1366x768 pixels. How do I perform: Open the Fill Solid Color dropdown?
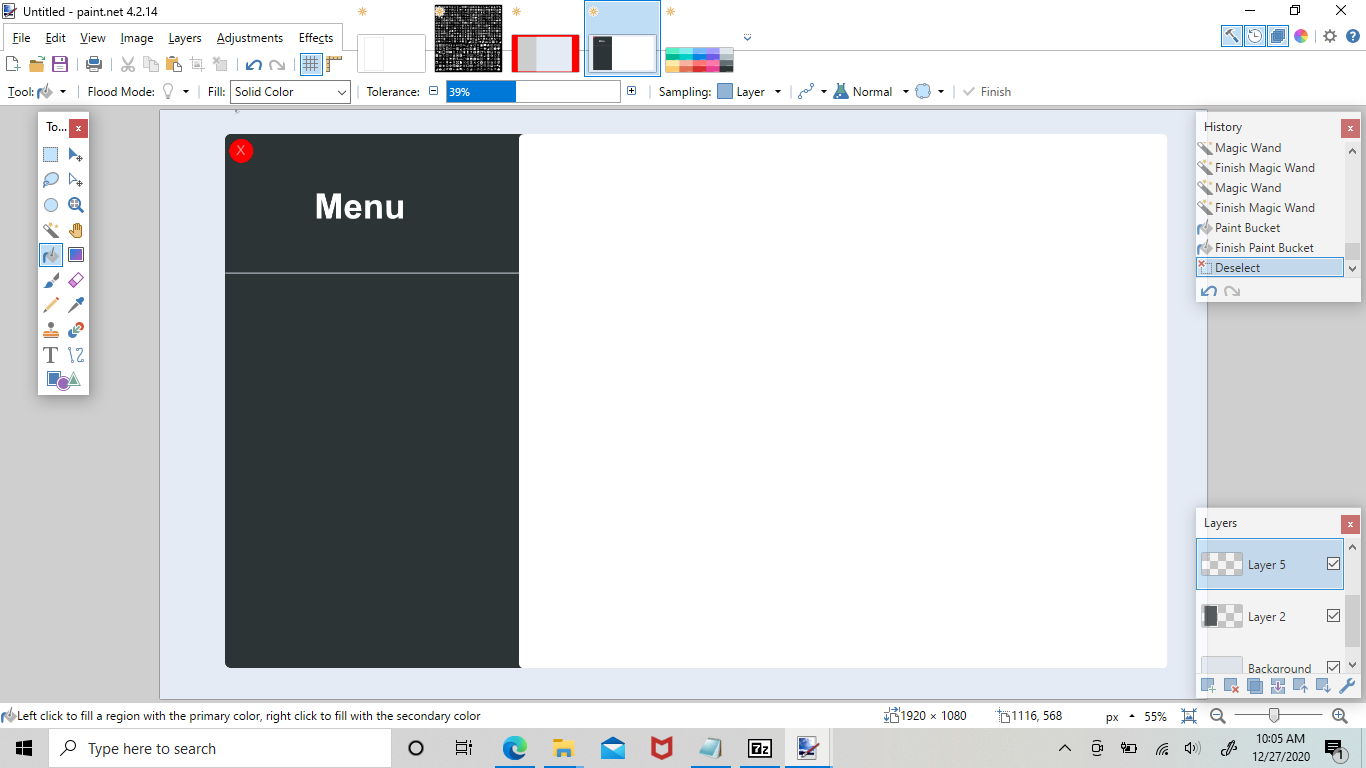(x=290, y=92)
